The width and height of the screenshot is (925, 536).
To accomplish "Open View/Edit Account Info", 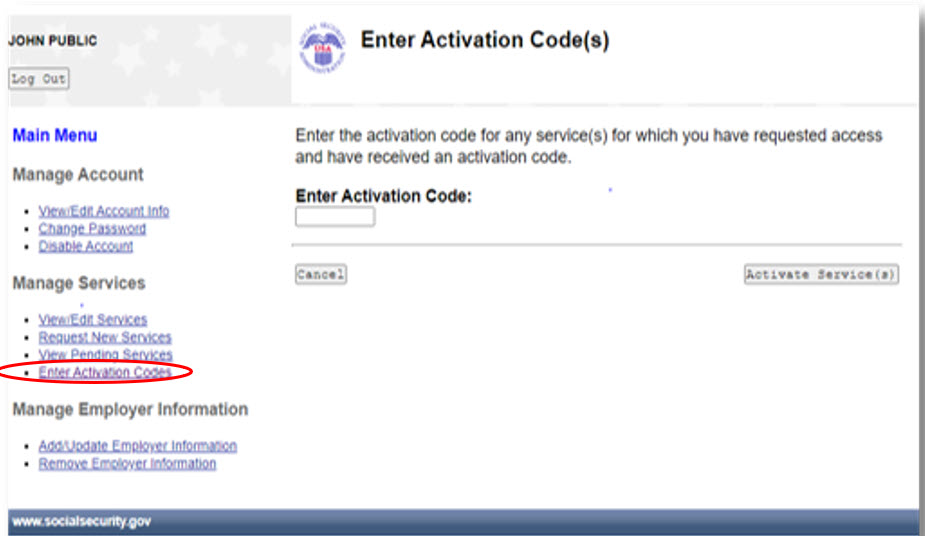I will 104,211.
